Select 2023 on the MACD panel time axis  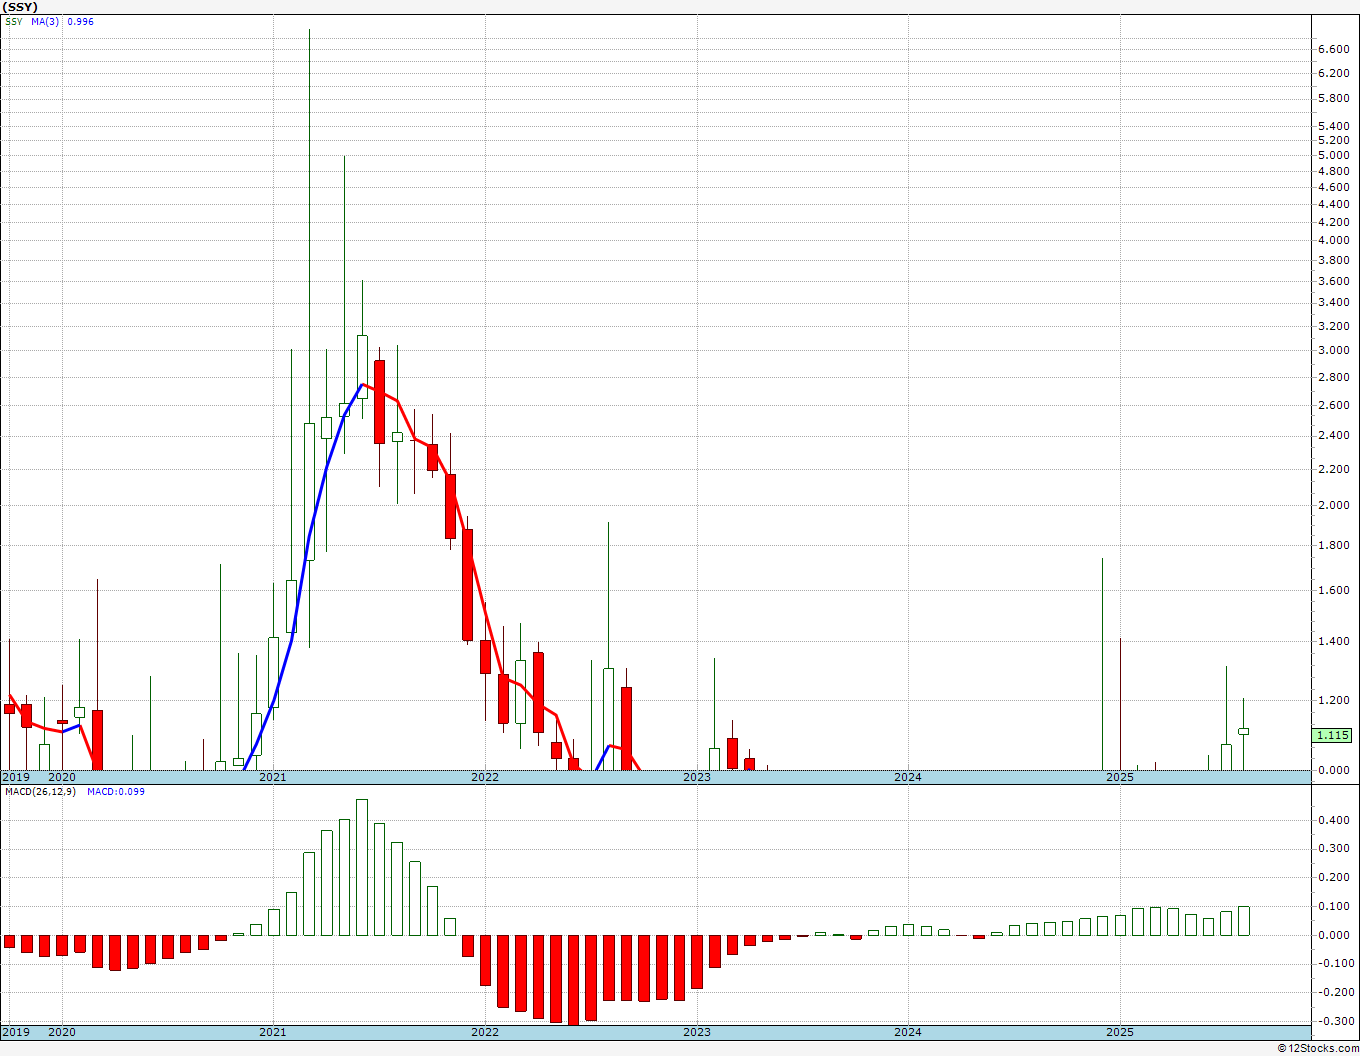click(x=697, y=1031)
